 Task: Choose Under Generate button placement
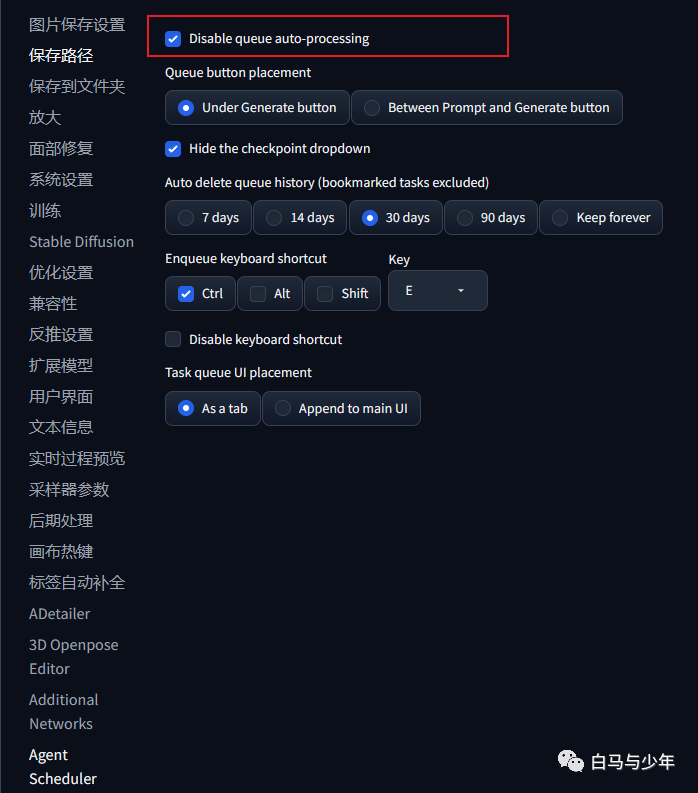[x=257, y=108]
